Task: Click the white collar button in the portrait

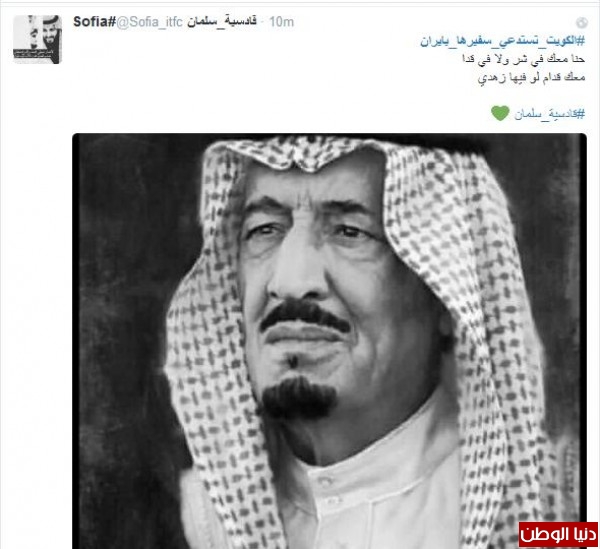Action: tap(326, 481)
